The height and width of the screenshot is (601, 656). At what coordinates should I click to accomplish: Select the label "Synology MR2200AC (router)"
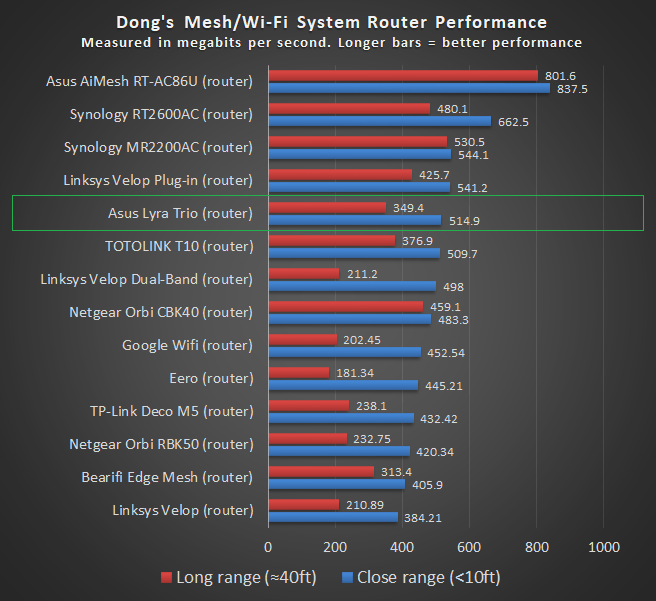point(158,147)
